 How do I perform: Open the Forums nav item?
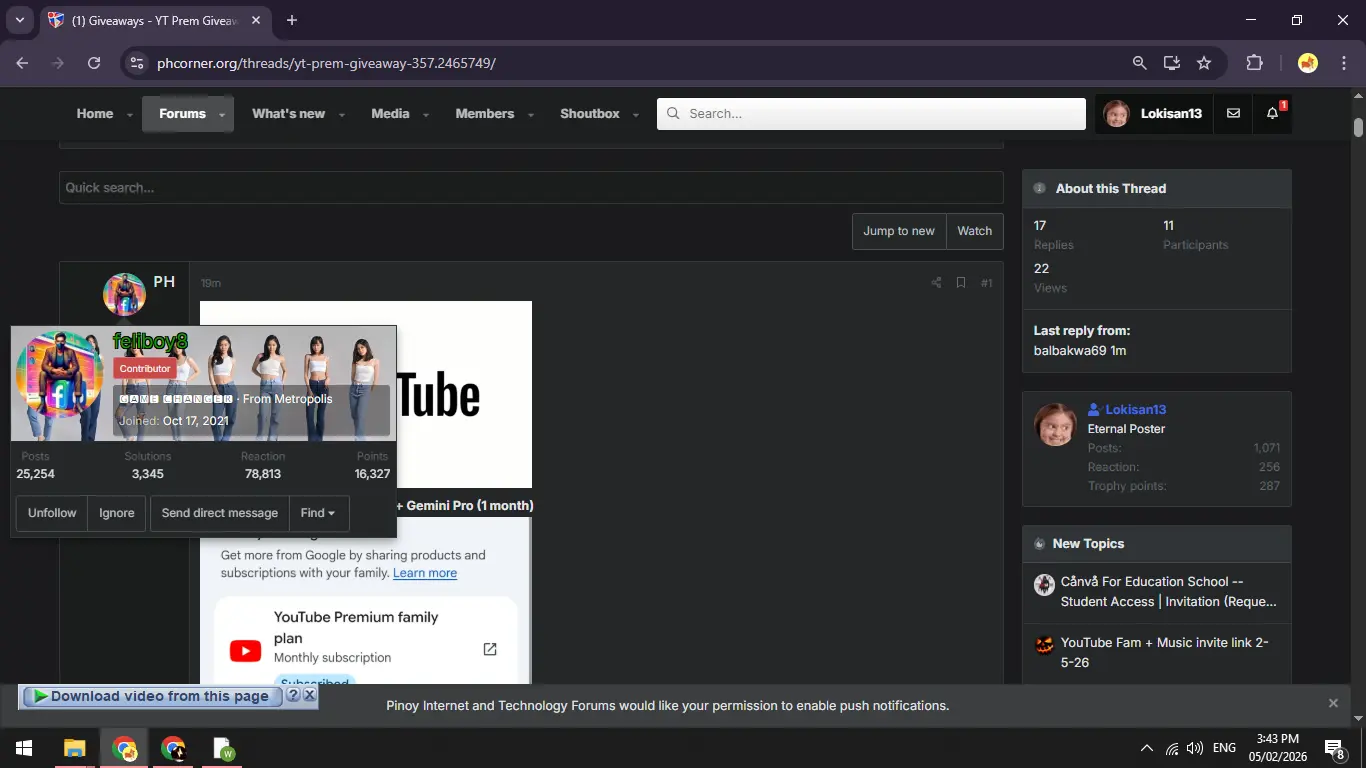pos(182,114)
